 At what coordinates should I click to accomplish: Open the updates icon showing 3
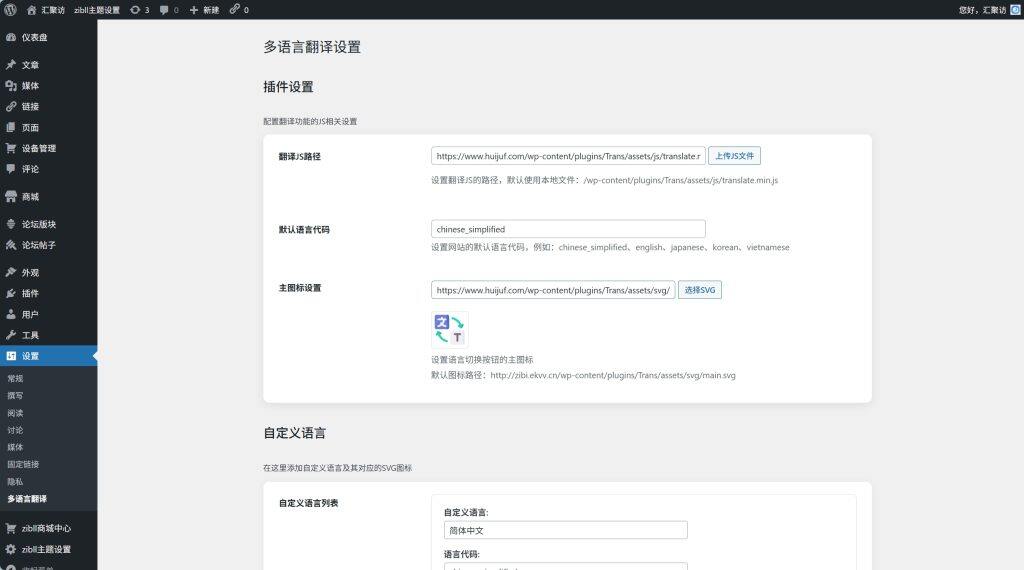point(135,10)
